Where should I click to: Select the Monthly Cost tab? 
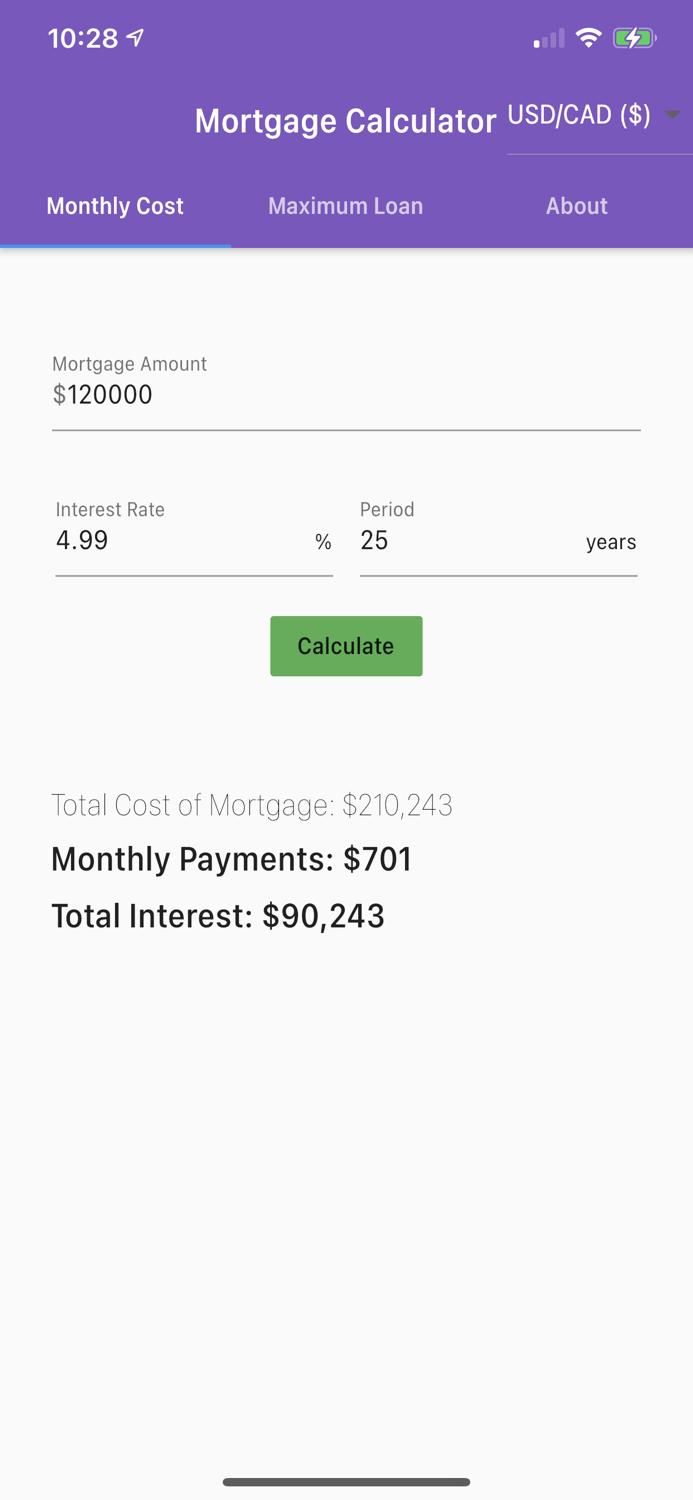click(x=114, y=206)
